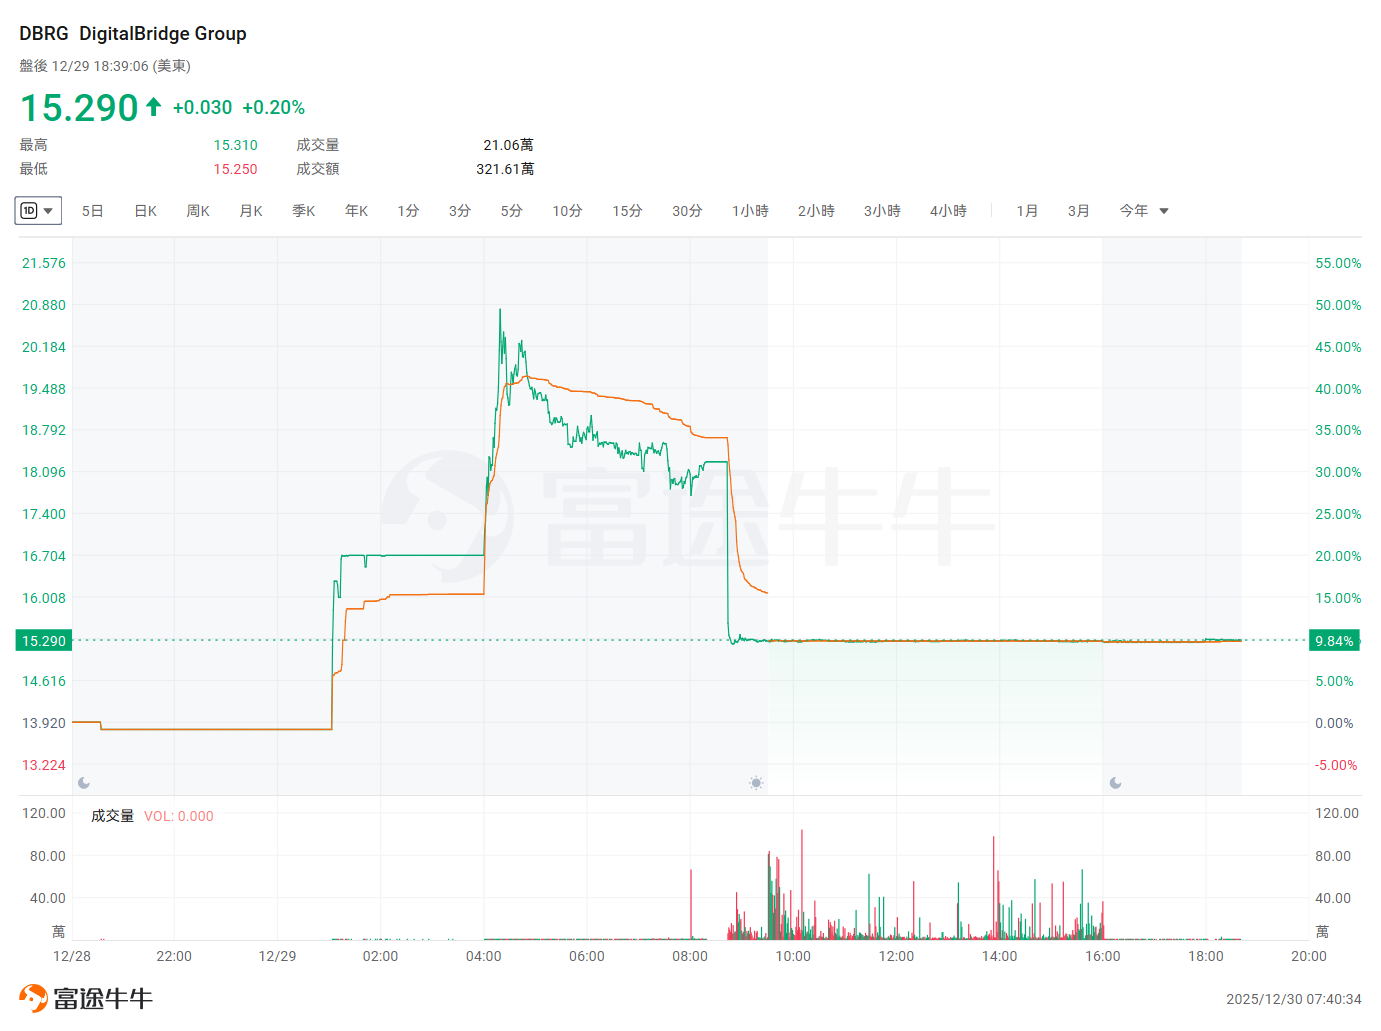Click the Futu bull logo at bottom-left
The image size is (1381, 1031).
tap(33, 998)
